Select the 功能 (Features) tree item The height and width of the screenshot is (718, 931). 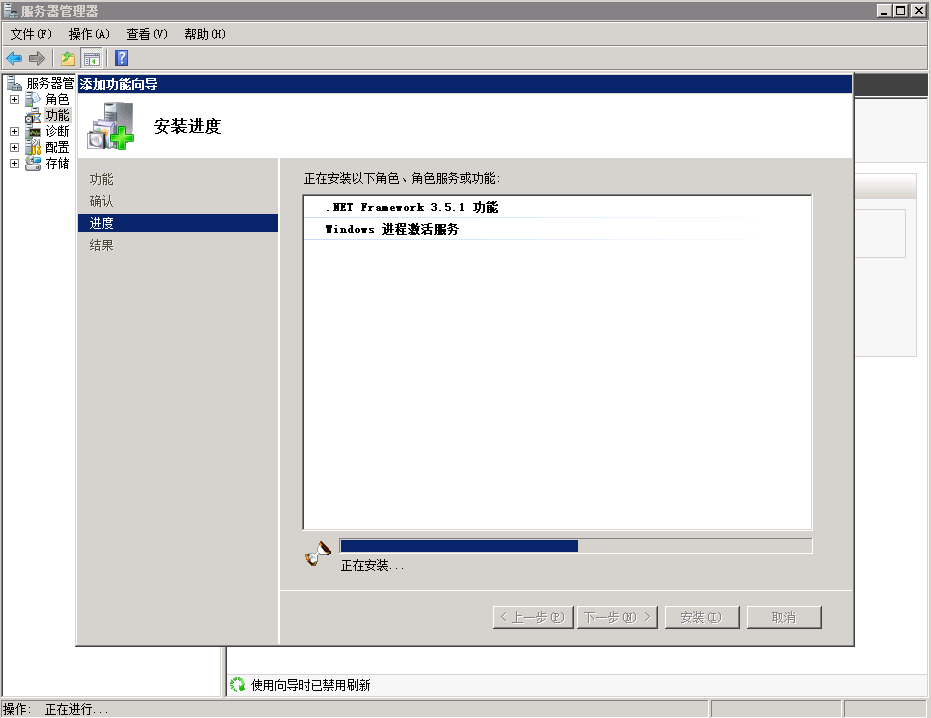click(x=57, y=116)
